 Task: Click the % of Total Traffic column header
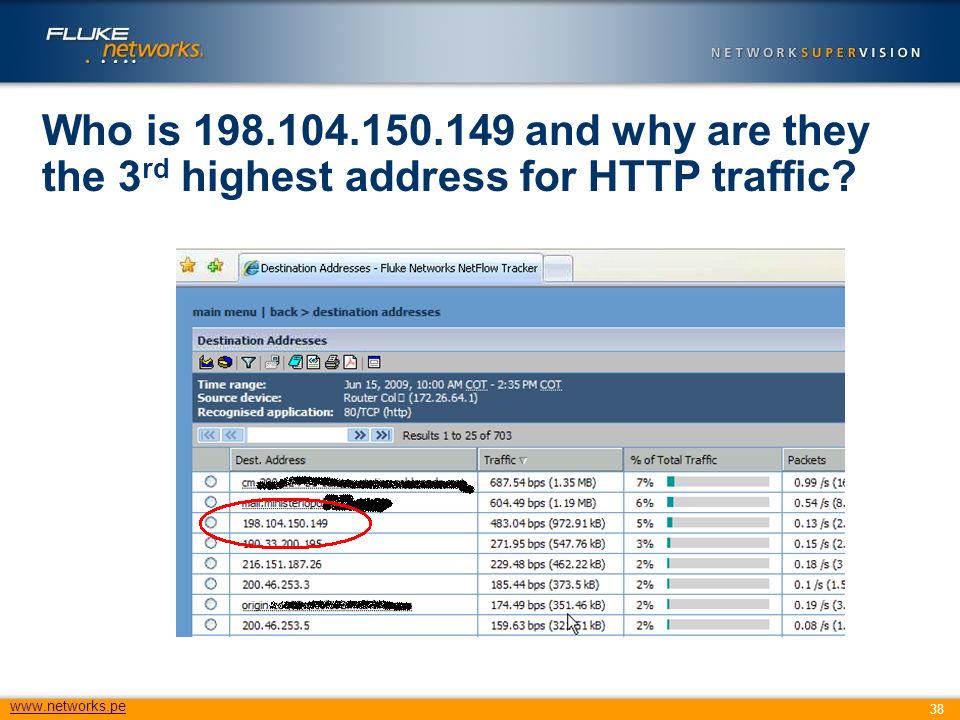tap(702, 460)
